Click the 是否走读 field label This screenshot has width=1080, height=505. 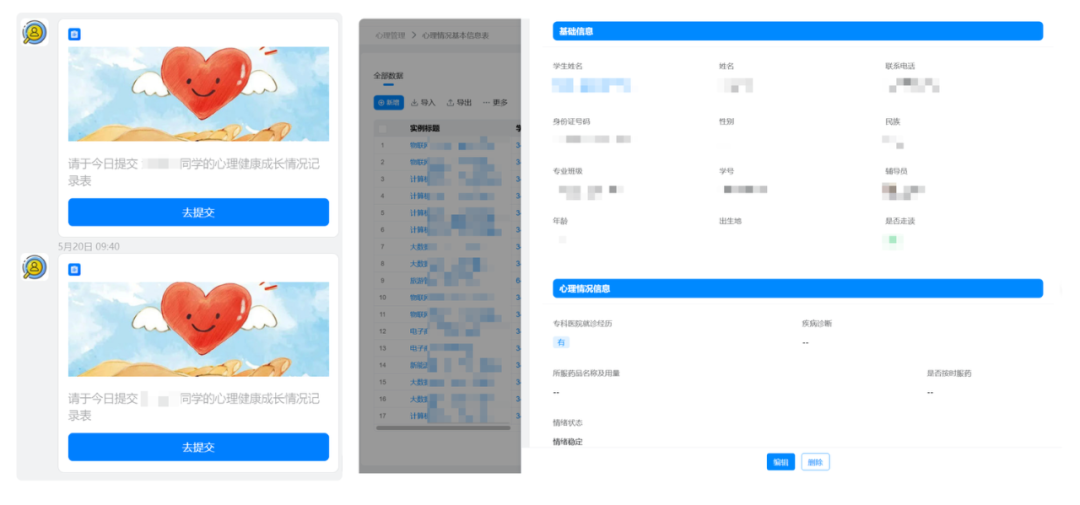900,221
